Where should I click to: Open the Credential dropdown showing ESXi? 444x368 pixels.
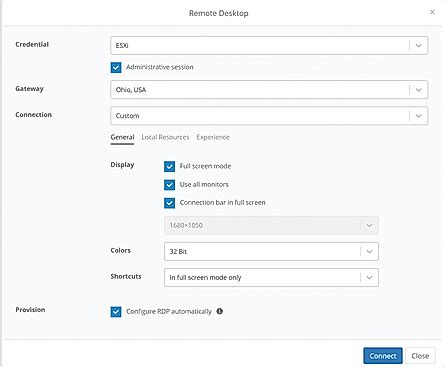(269, 46)
